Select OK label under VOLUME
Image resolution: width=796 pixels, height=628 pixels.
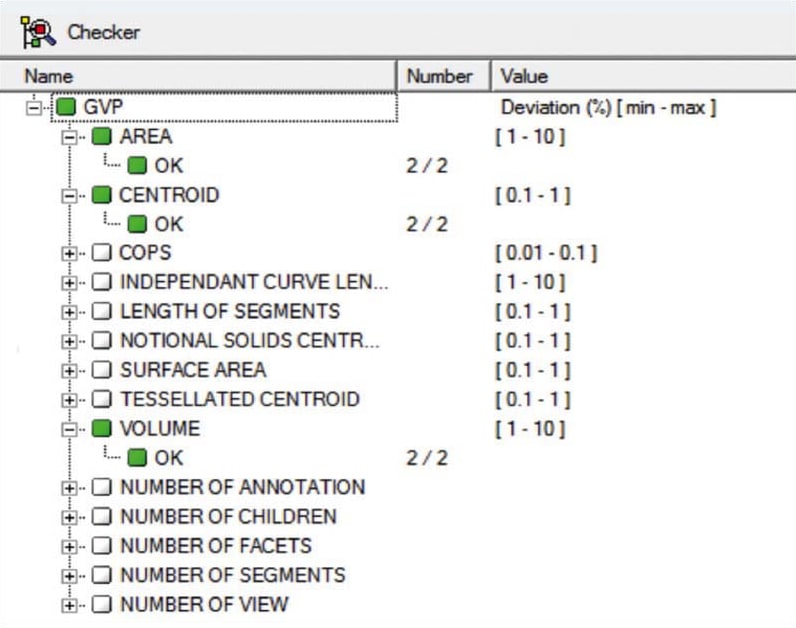(169, 458)
